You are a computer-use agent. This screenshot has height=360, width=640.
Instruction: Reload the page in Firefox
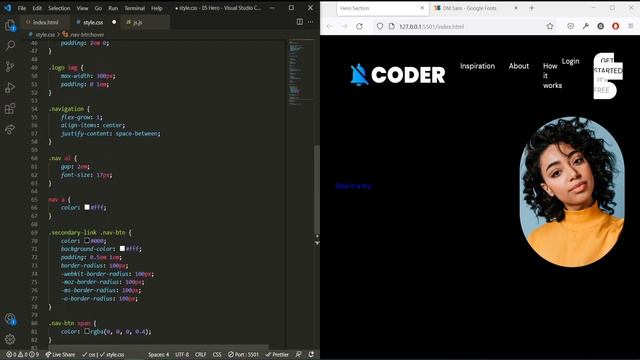(359, 26)
